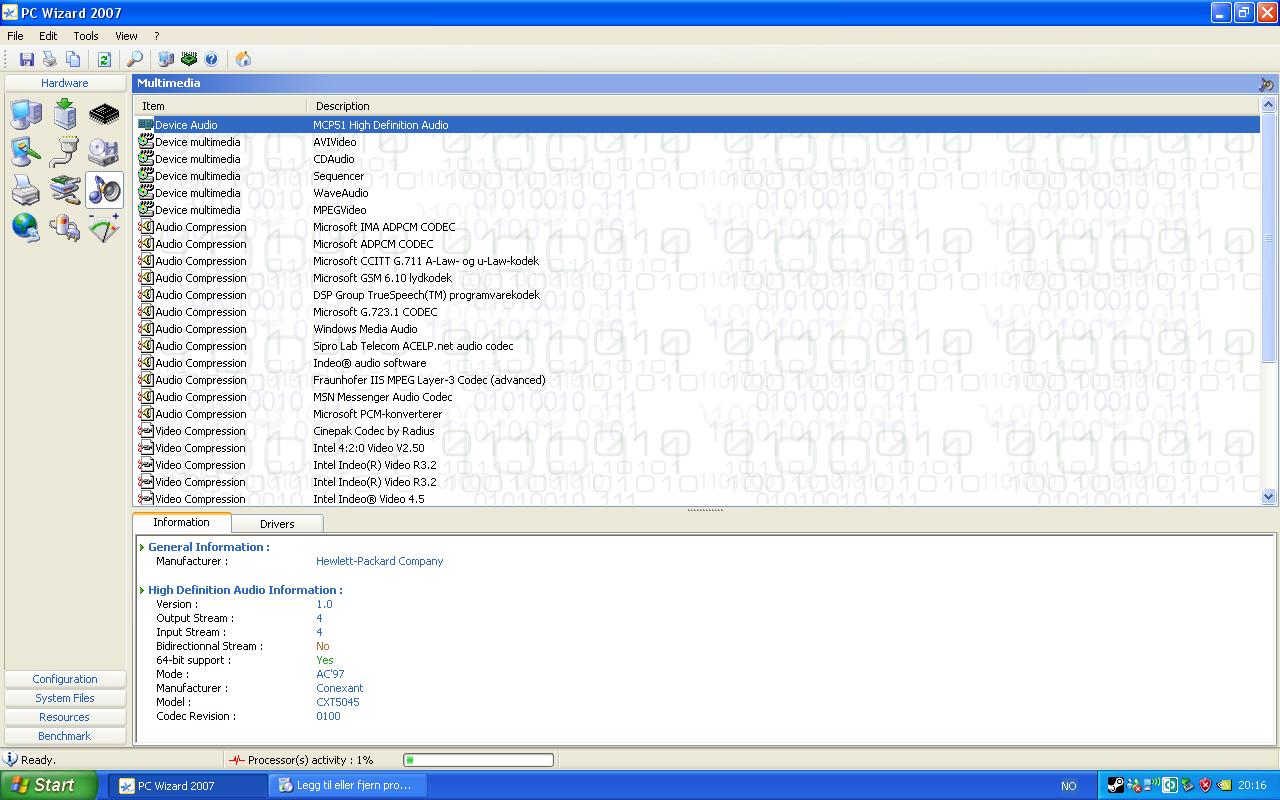The image size is (1280, 800).
Task: Select Cinepak Codec by Radius row
Action: coord(697,431)
